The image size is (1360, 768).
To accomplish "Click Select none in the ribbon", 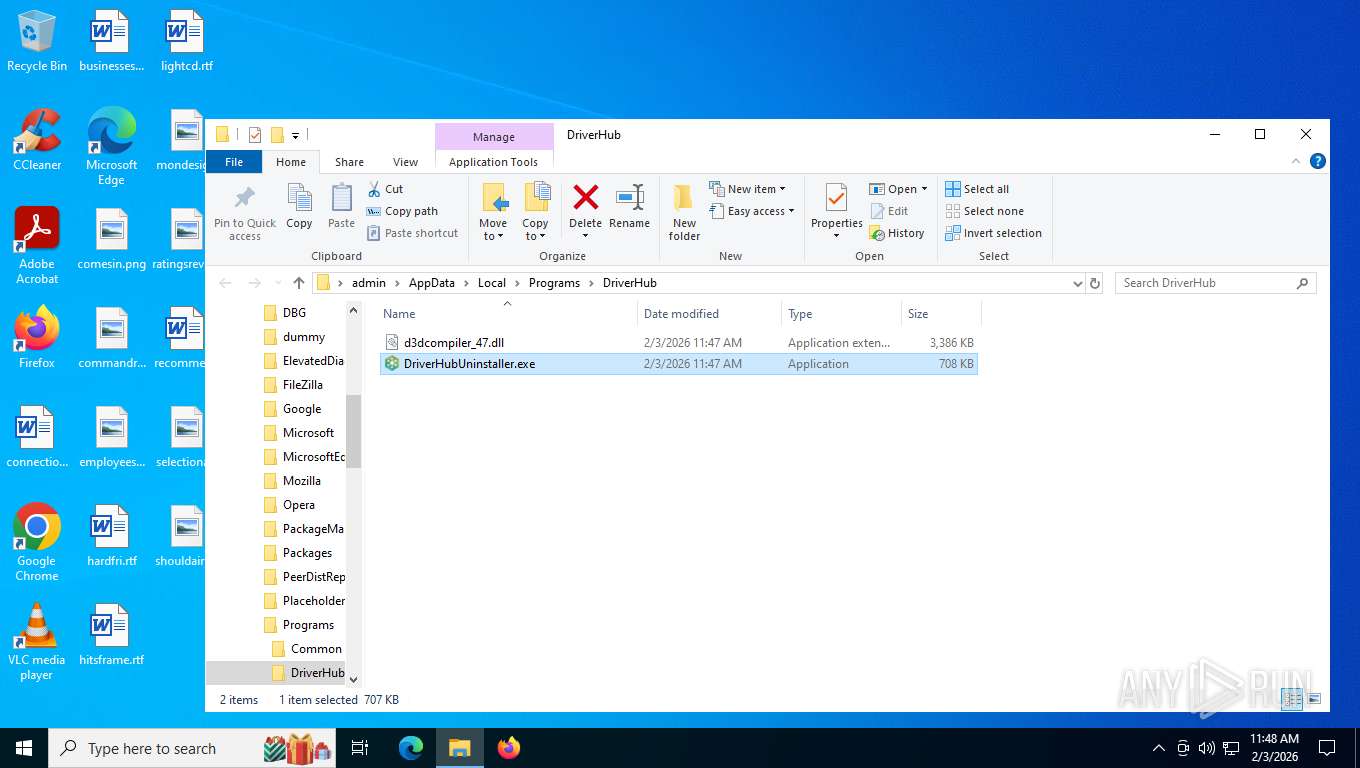I will click(984, 211).
